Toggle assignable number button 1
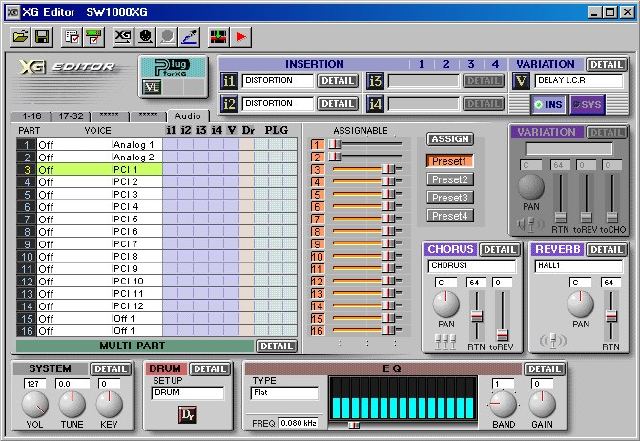640x441 pixels. point(317,144)
